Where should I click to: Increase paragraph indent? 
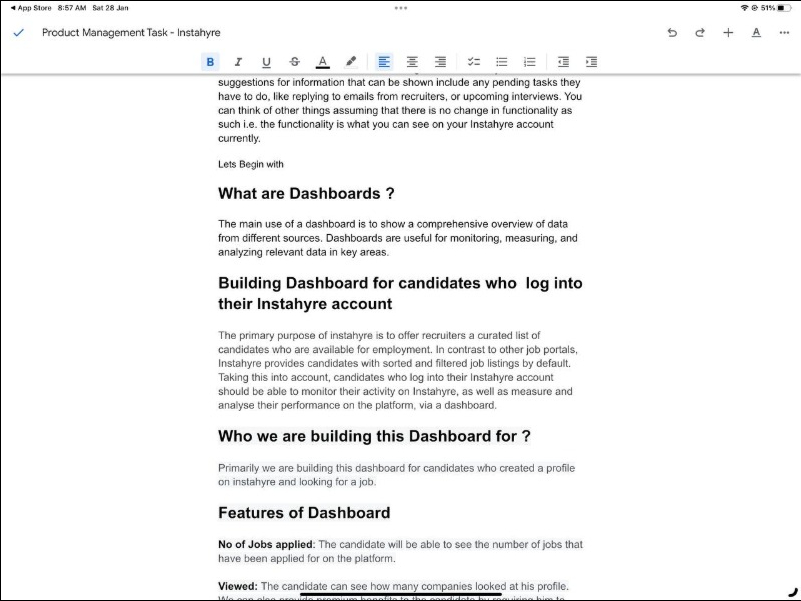592,62
